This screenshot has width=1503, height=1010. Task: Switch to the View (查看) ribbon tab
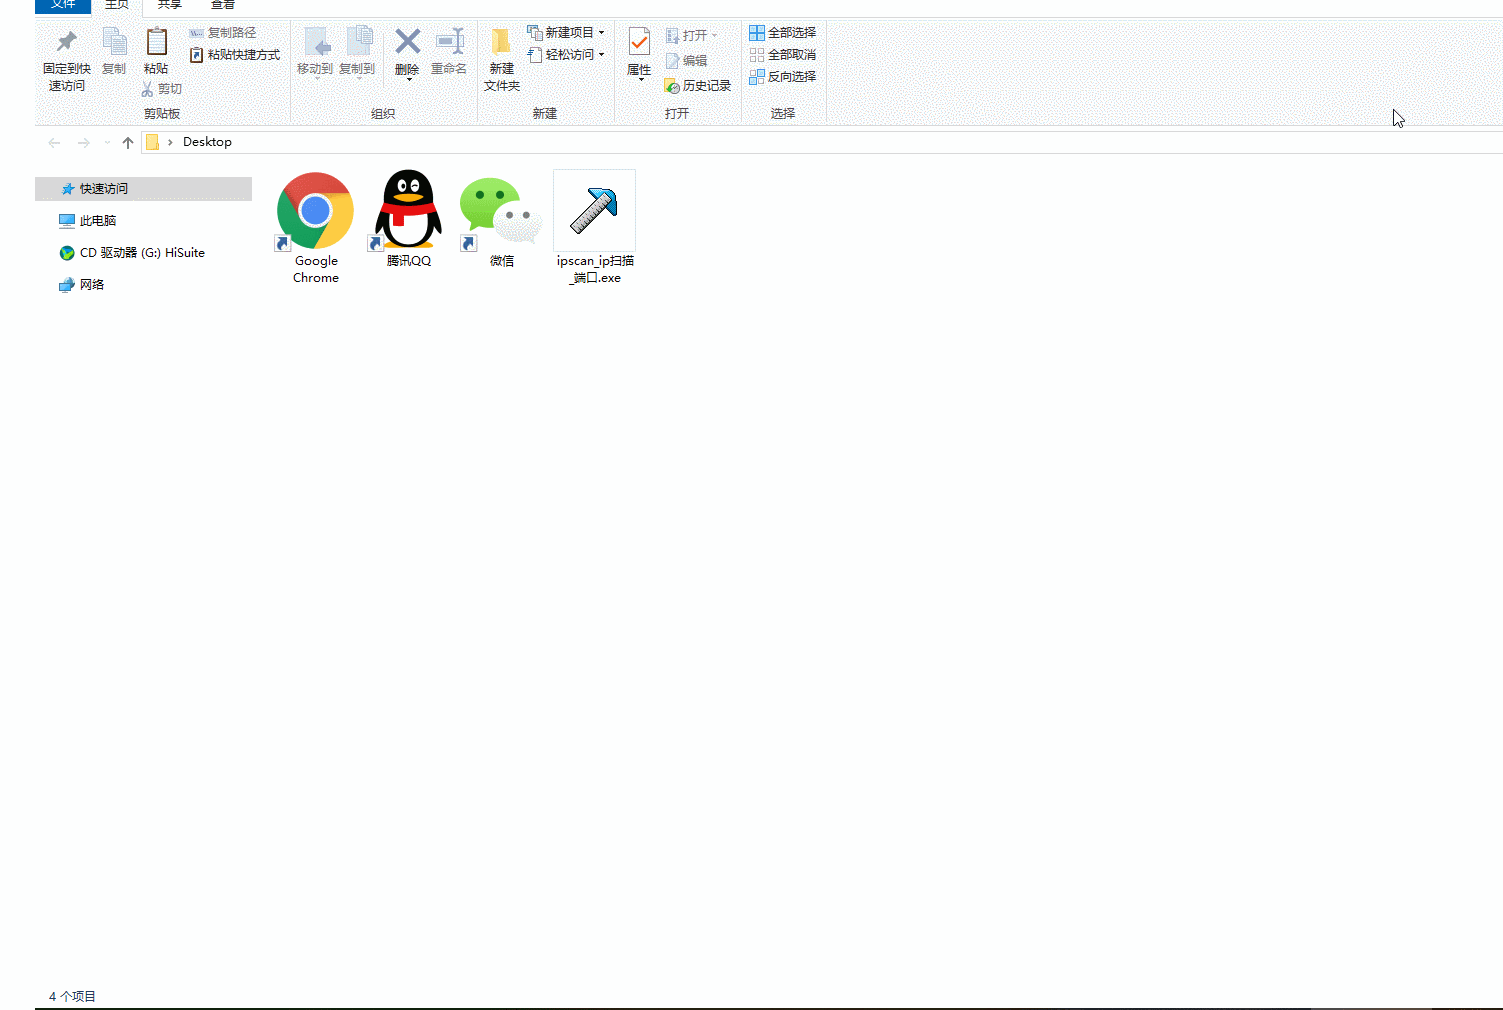pos(223,5)
